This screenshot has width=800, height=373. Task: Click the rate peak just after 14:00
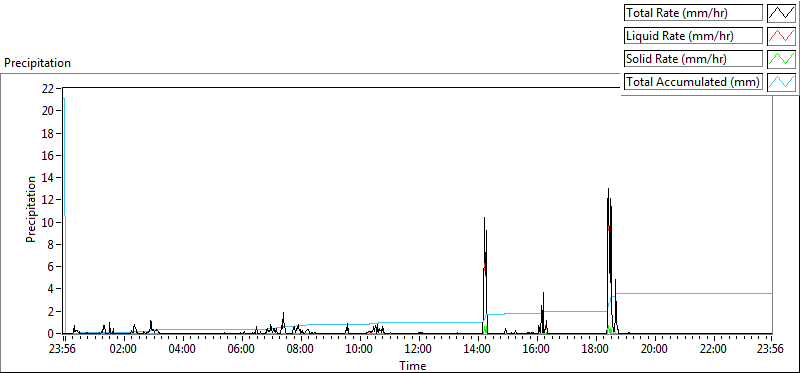484,218
